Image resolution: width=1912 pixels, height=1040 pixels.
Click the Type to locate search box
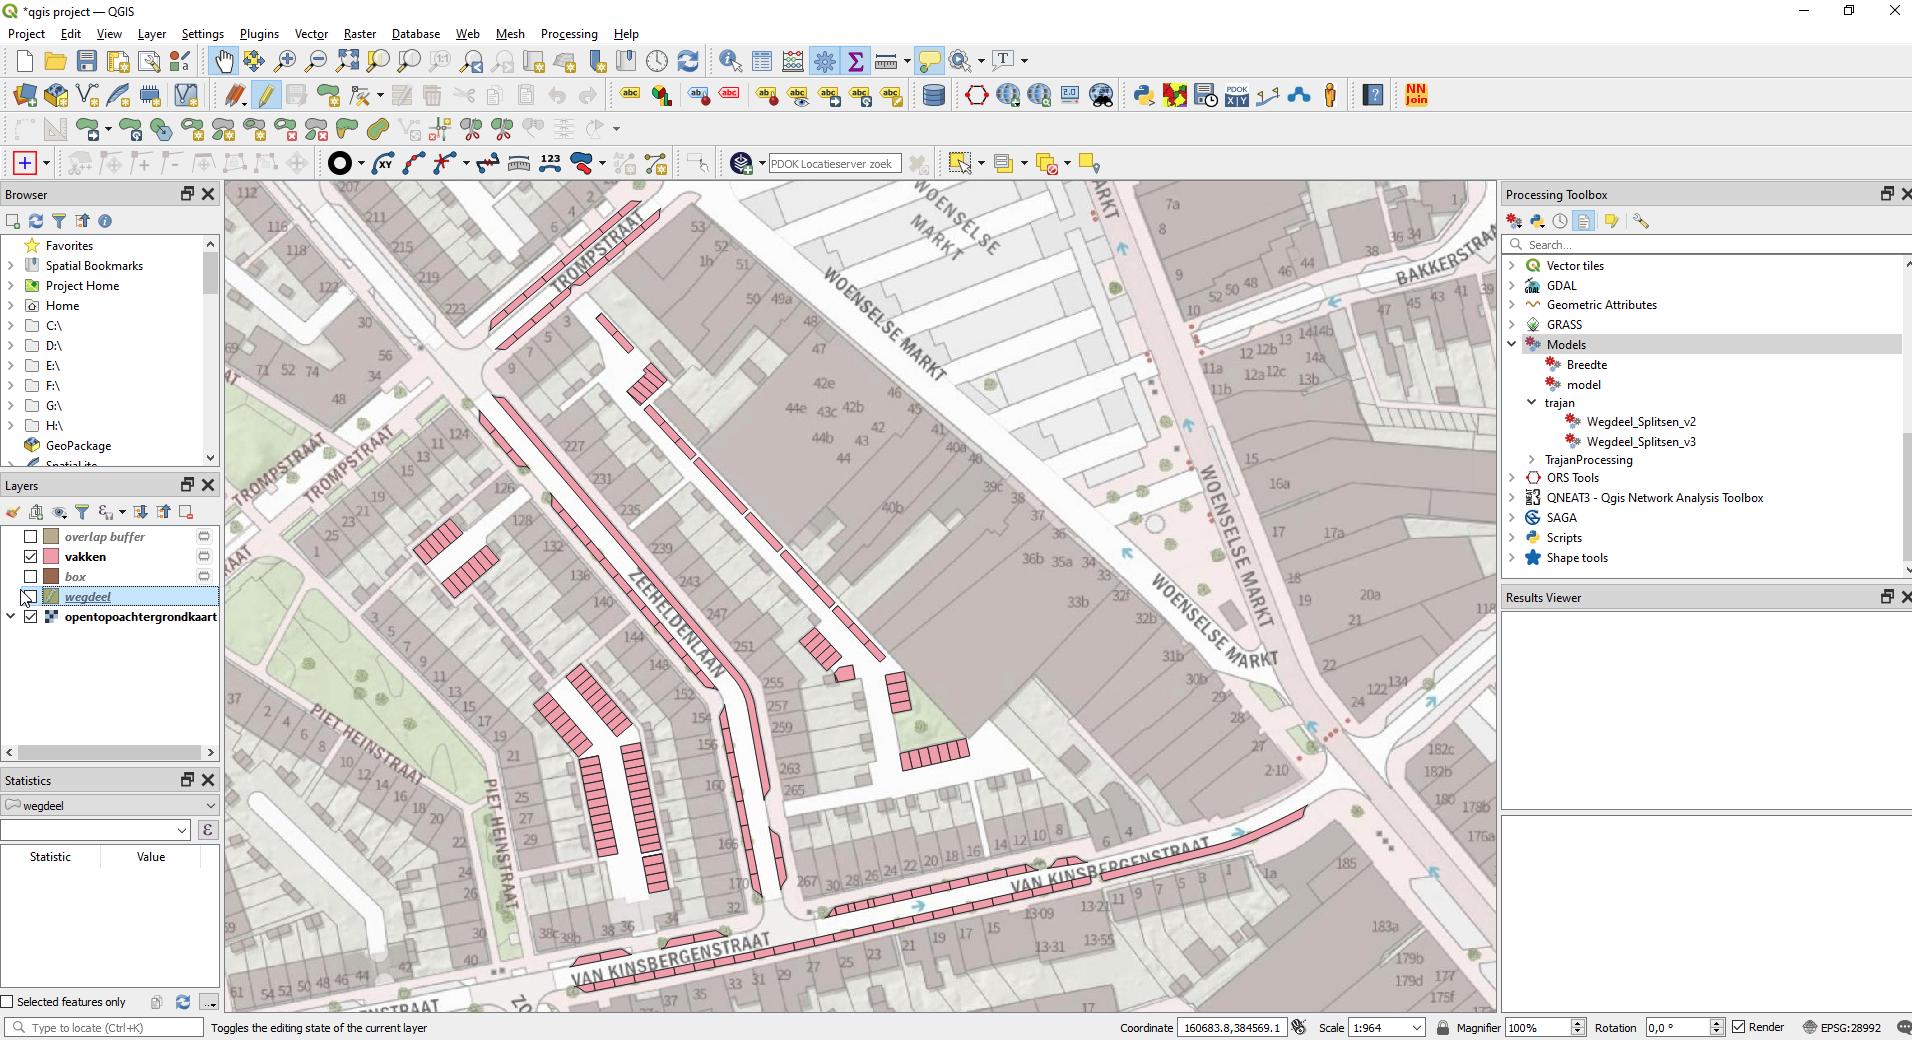tap(104, 1028)
